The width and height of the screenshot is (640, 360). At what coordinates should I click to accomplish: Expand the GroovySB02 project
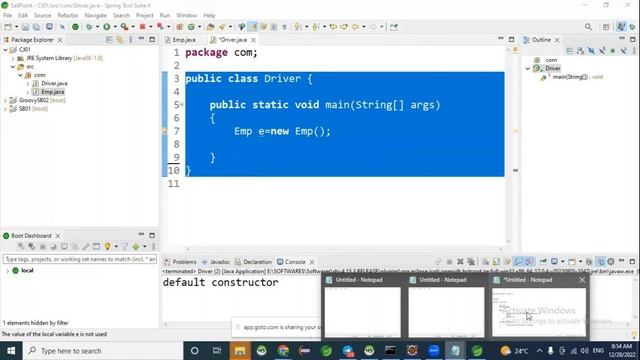5,100
